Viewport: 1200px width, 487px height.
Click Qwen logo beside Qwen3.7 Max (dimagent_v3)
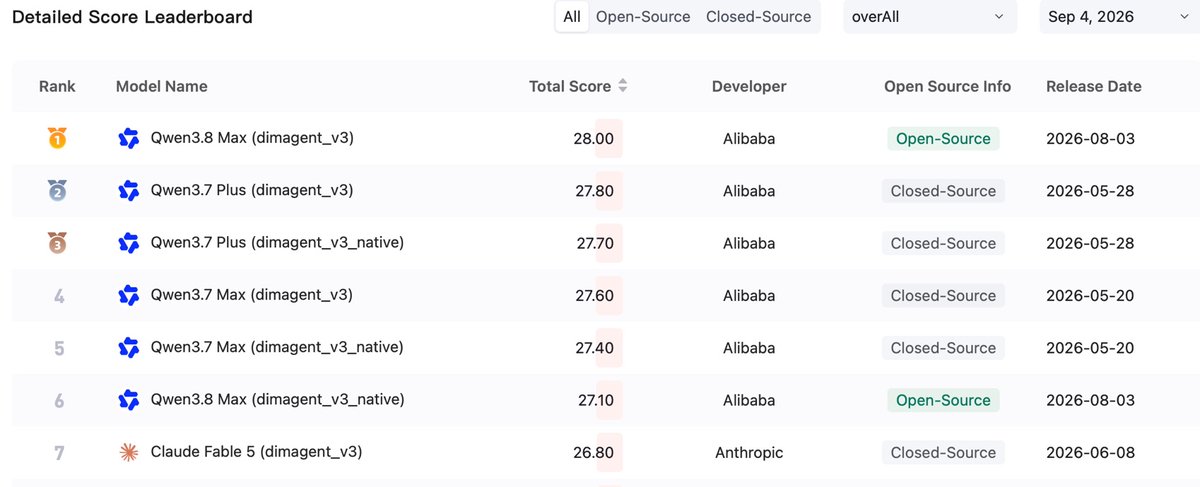(x=128, y=295)
